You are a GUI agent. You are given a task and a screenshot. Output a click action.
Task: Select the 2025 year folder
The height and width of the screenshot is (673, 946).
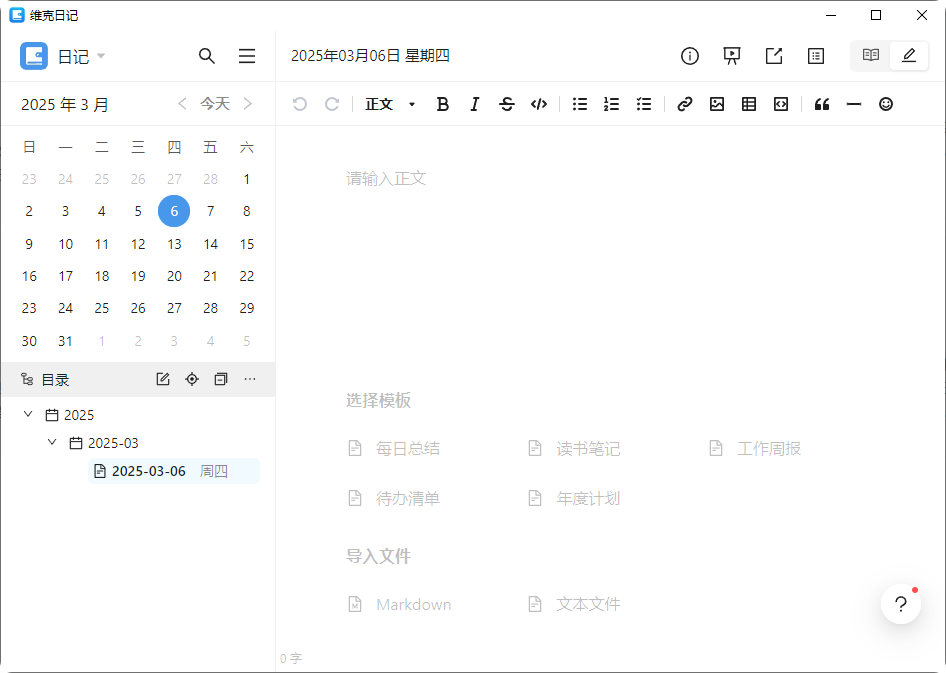click(70, 415)
